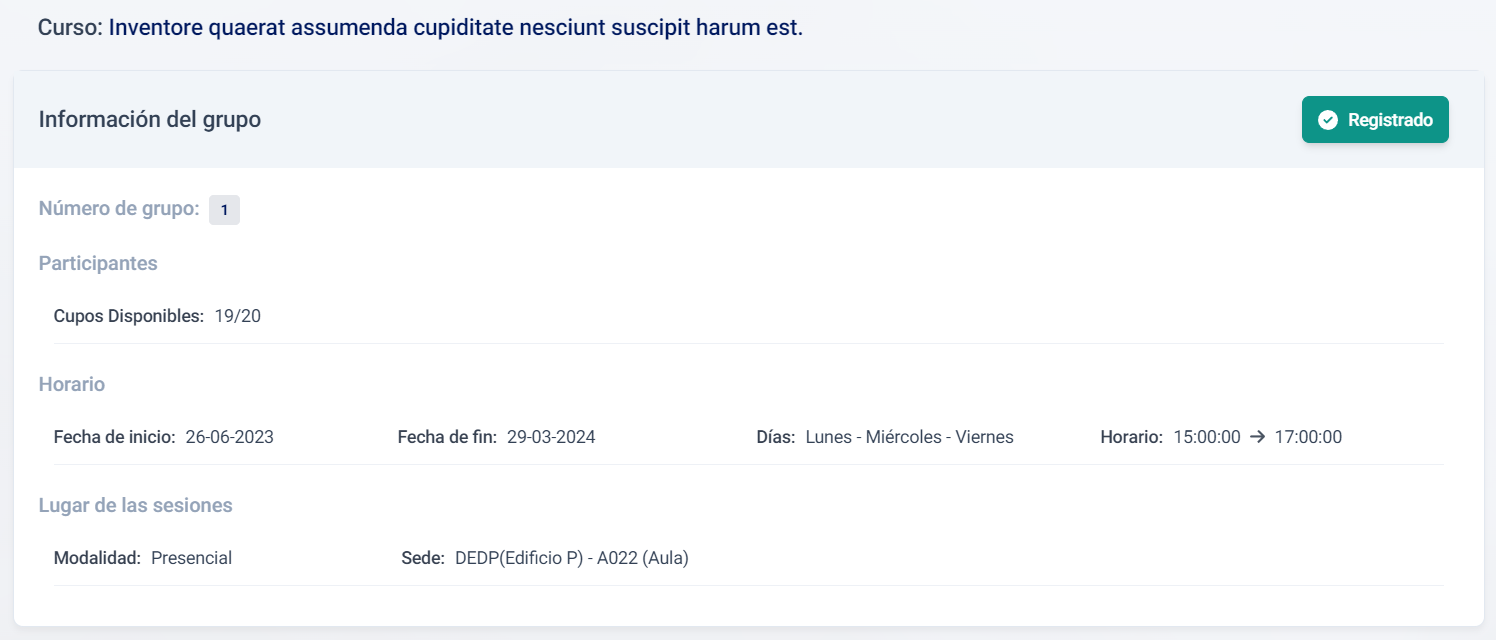The height and width of the screenshot is (640, 1496).
Task: Select the "Presencial" modality value
Action: [x=192, y=558]
